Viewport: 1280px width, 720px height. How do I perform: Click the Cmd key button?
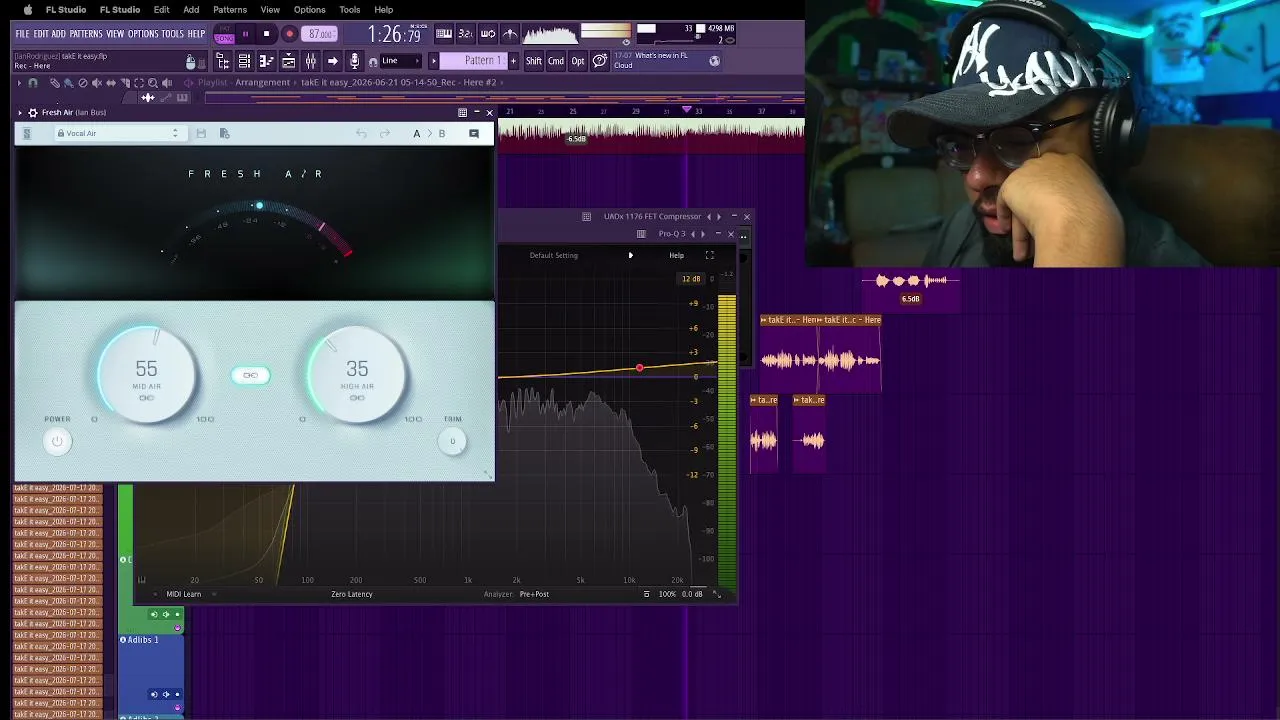point(556,61)
